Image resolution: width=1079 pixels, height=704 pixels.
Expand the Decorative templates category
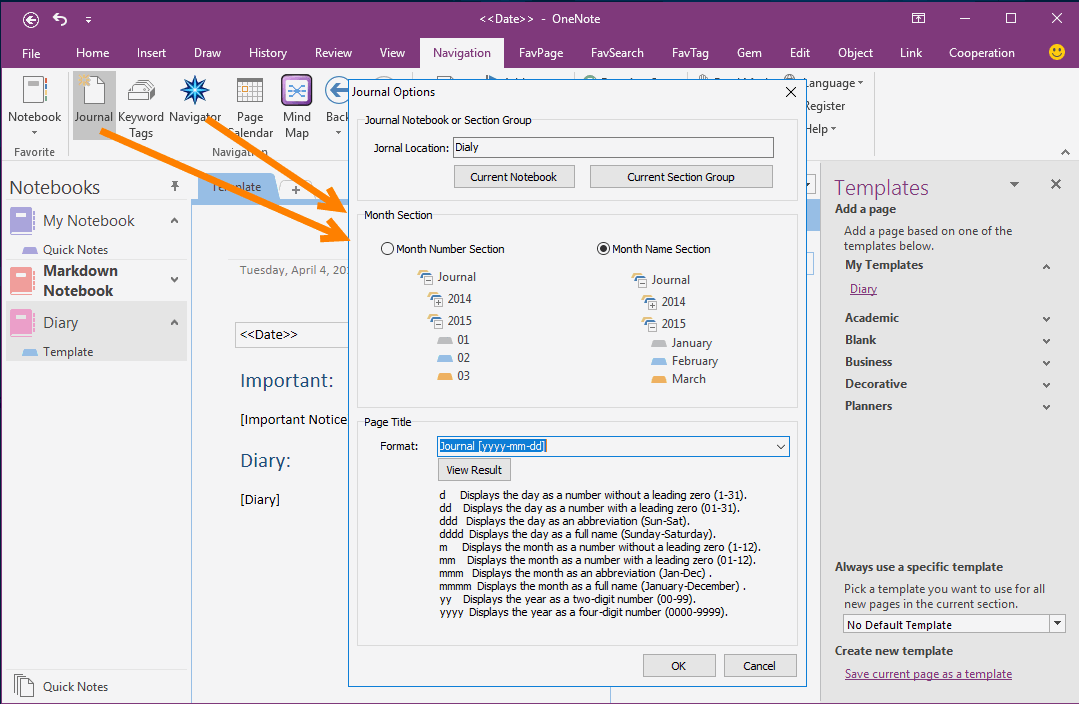[1046, 385]
